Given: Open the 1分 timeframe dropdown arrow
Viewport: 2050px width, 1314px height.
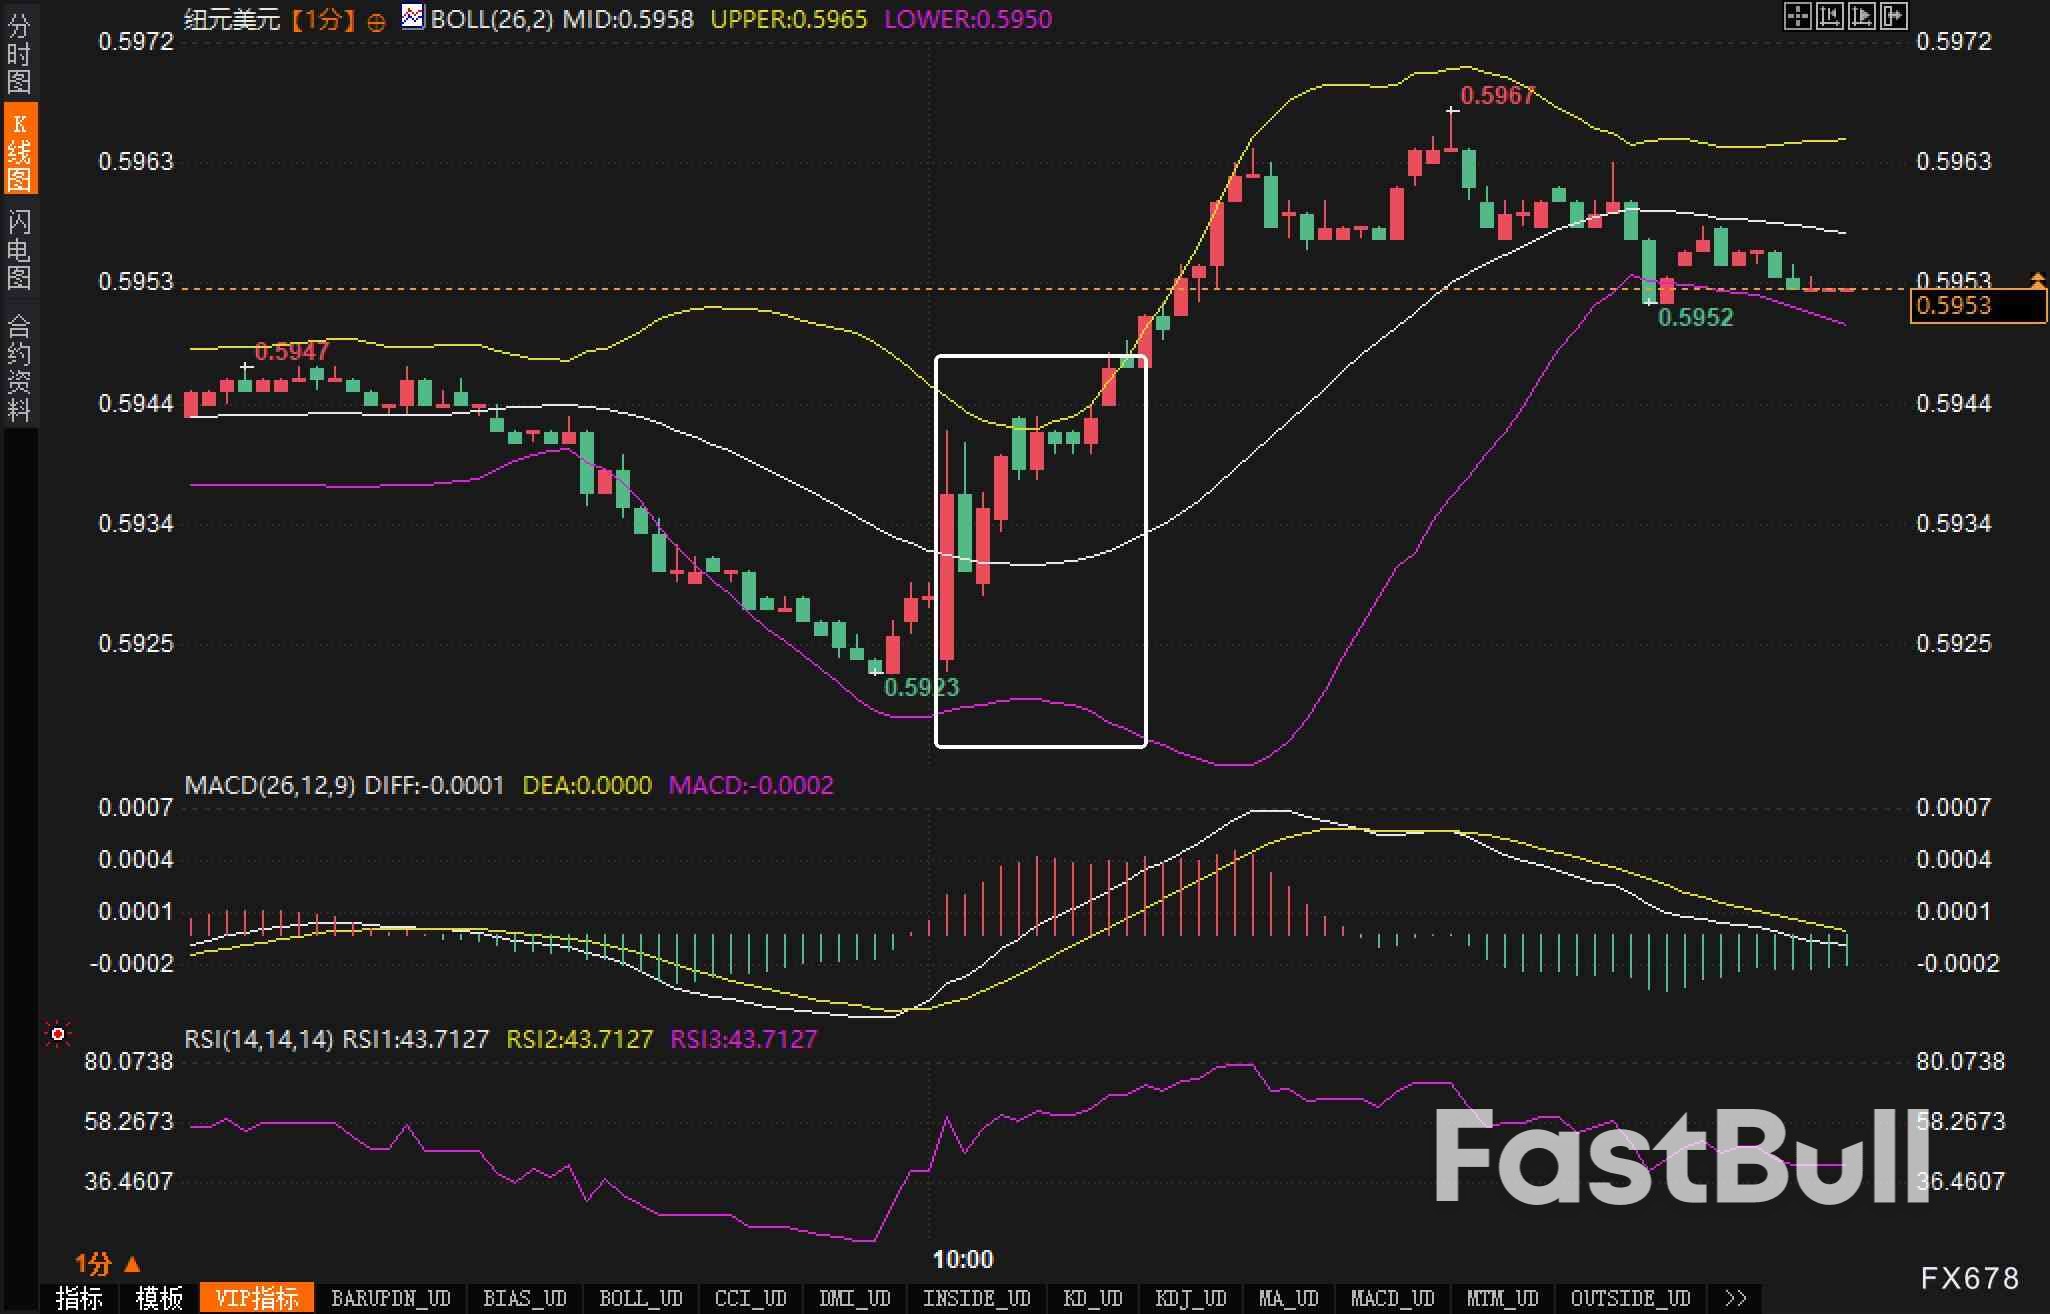Looking at the screenshot, I should [x=132, y=1264].
